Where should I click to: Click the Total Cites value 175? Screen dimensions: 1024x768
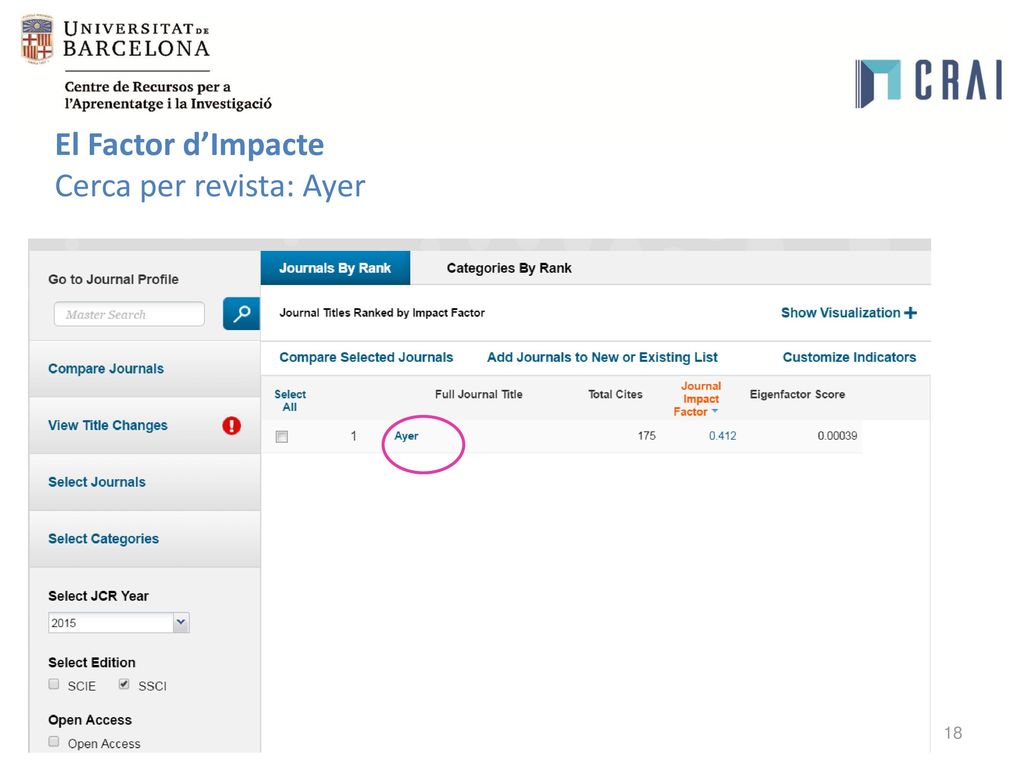click(647, 436)
